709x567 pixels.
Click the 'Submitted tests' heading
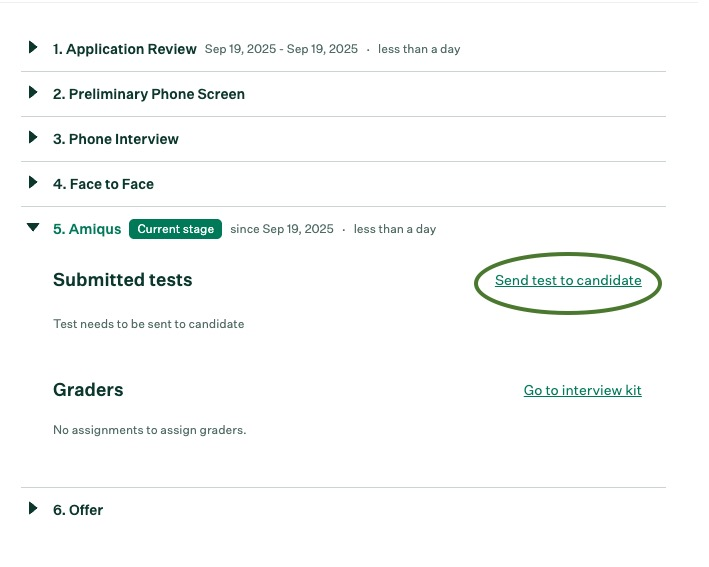(122, 280)
